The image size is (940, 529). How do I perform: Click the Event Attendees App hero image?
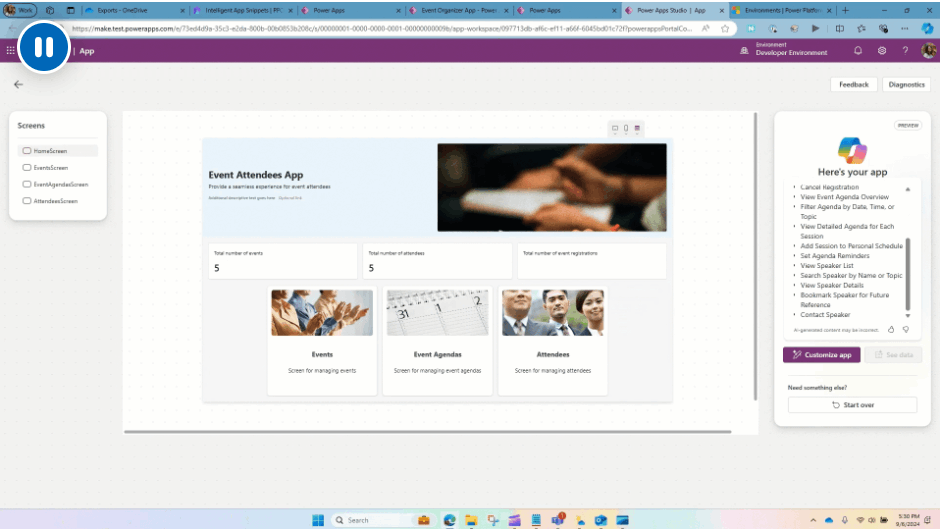pos(552,187)
